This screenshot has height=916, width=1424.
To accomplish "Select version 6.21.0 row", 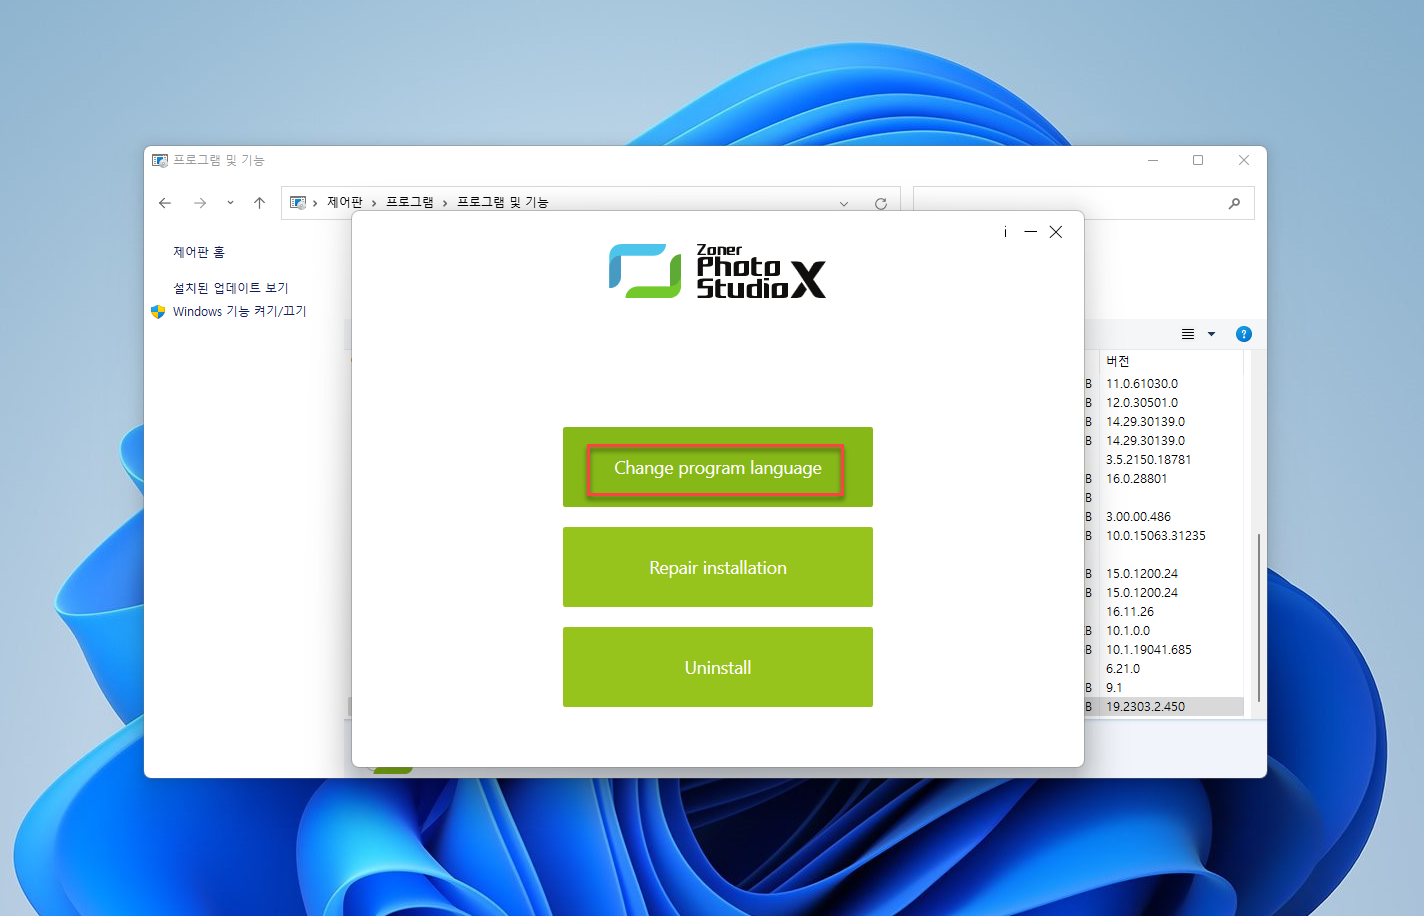I will pos(1122,669).
